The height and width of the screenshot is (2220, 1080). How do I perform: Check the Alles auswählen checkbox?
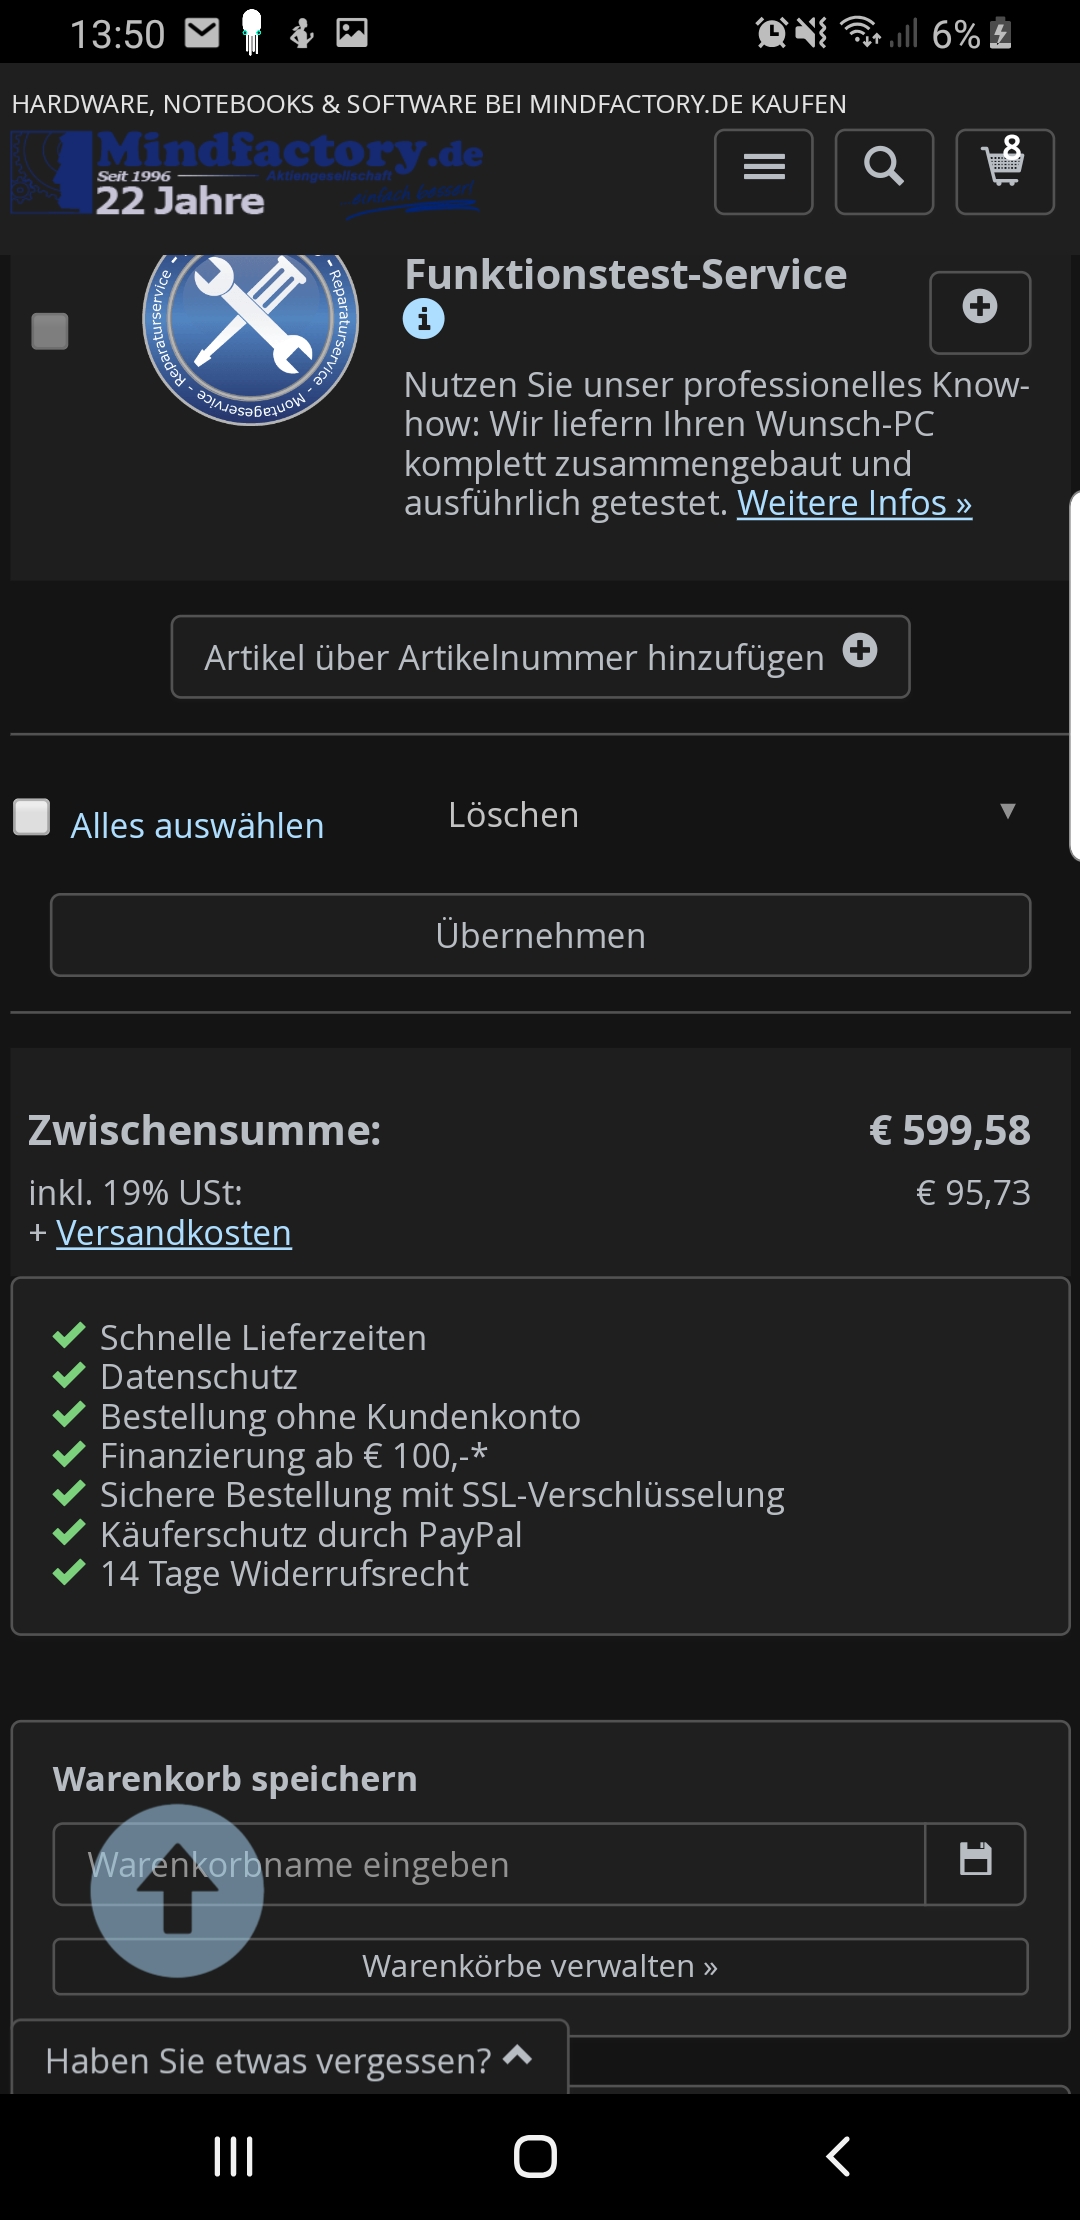pos(32,816)
